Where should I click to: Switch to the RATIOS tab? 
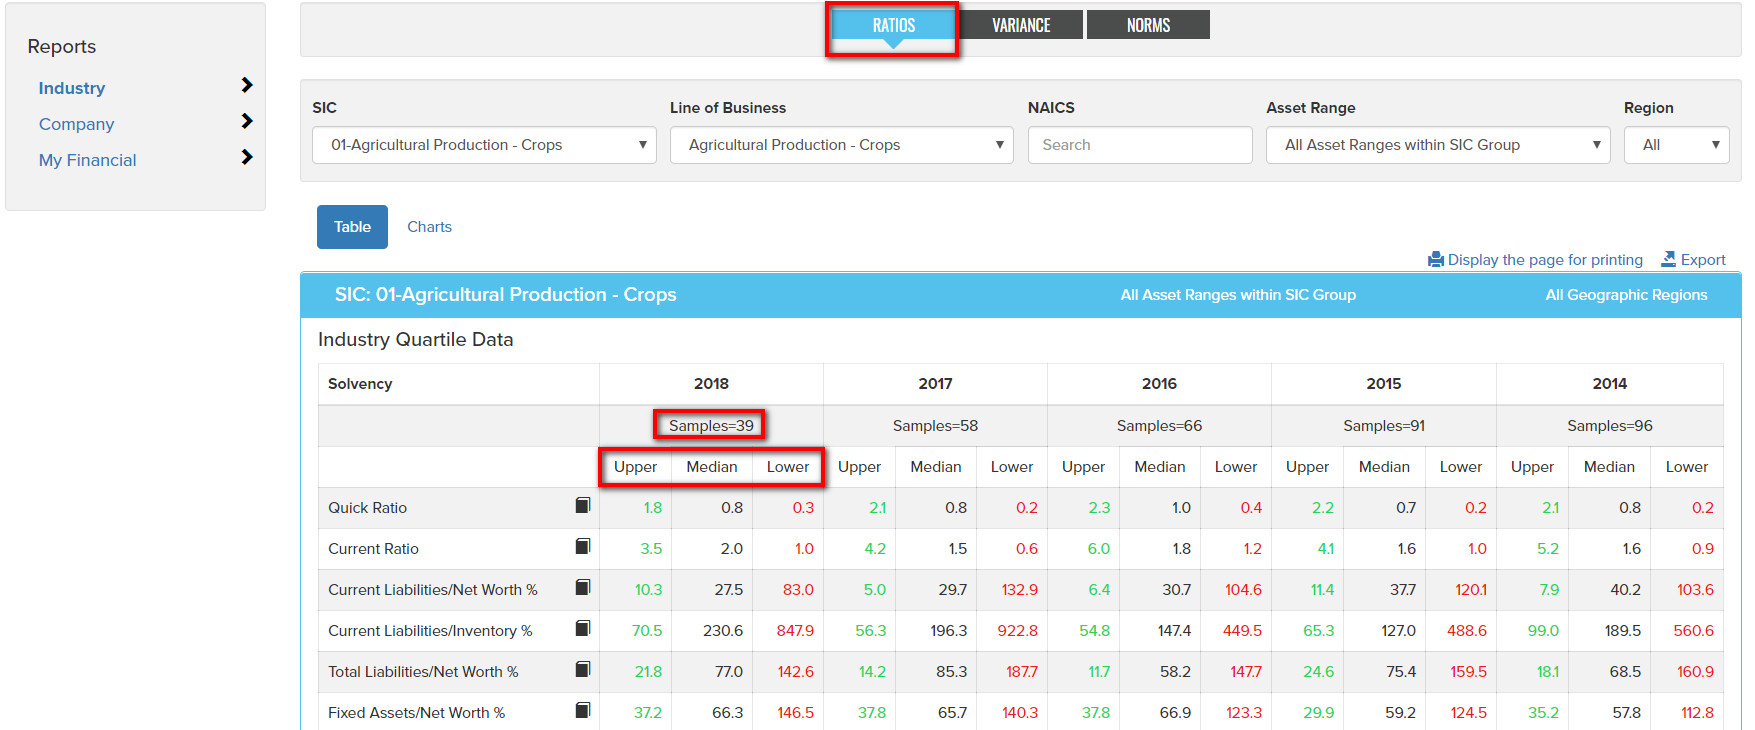[894, 25]
